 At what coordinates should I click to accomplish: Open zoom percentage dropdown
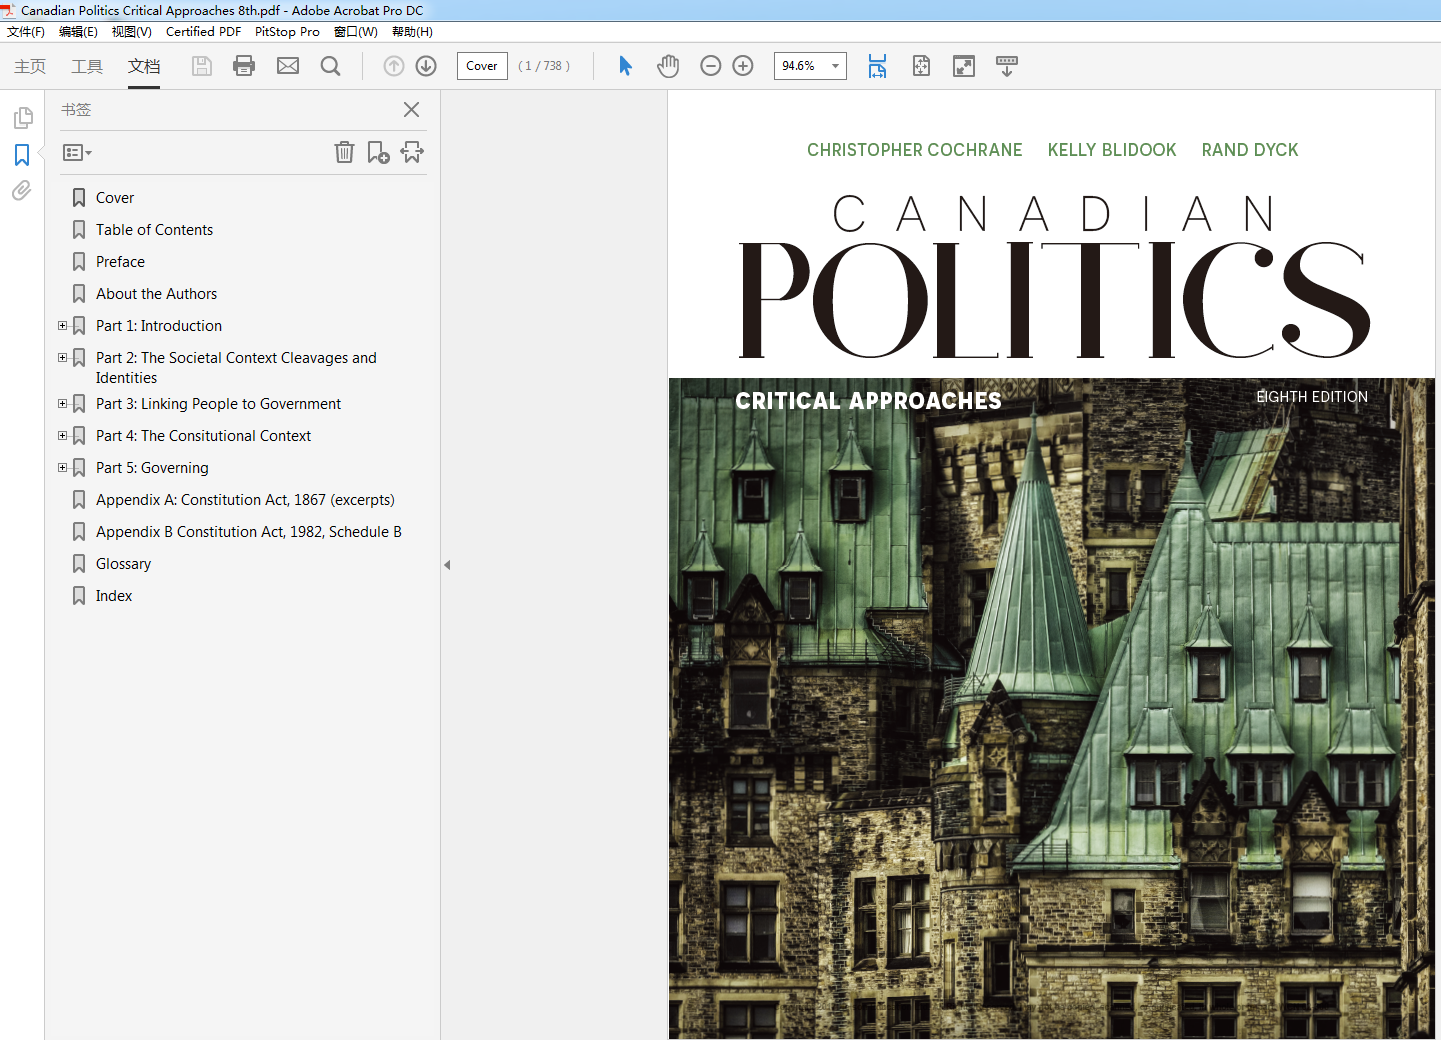point(835,66)
